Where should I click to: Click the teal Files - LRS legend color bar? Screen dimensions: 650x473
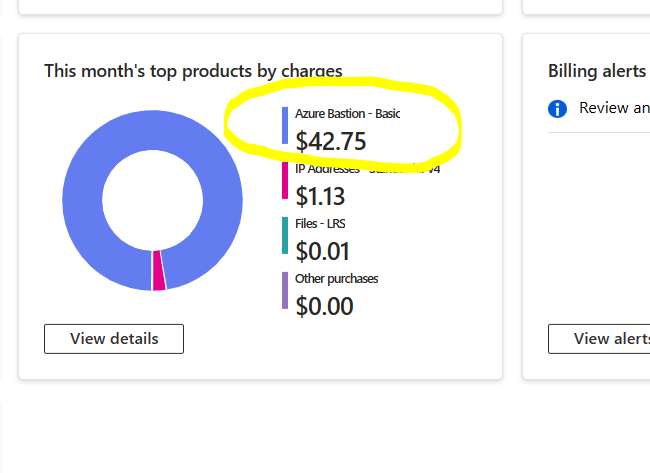tap(285, 235)
